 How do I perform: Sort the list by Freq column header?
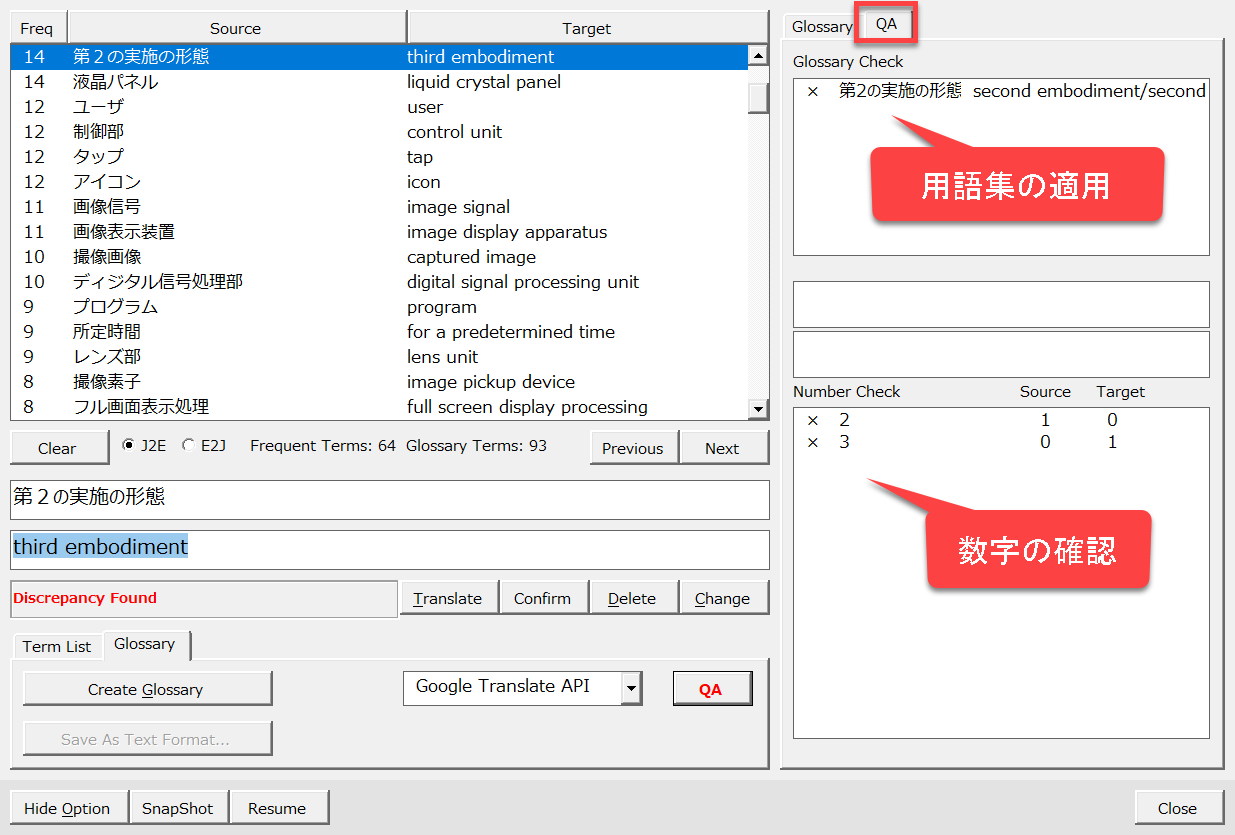tap(37, 28)
